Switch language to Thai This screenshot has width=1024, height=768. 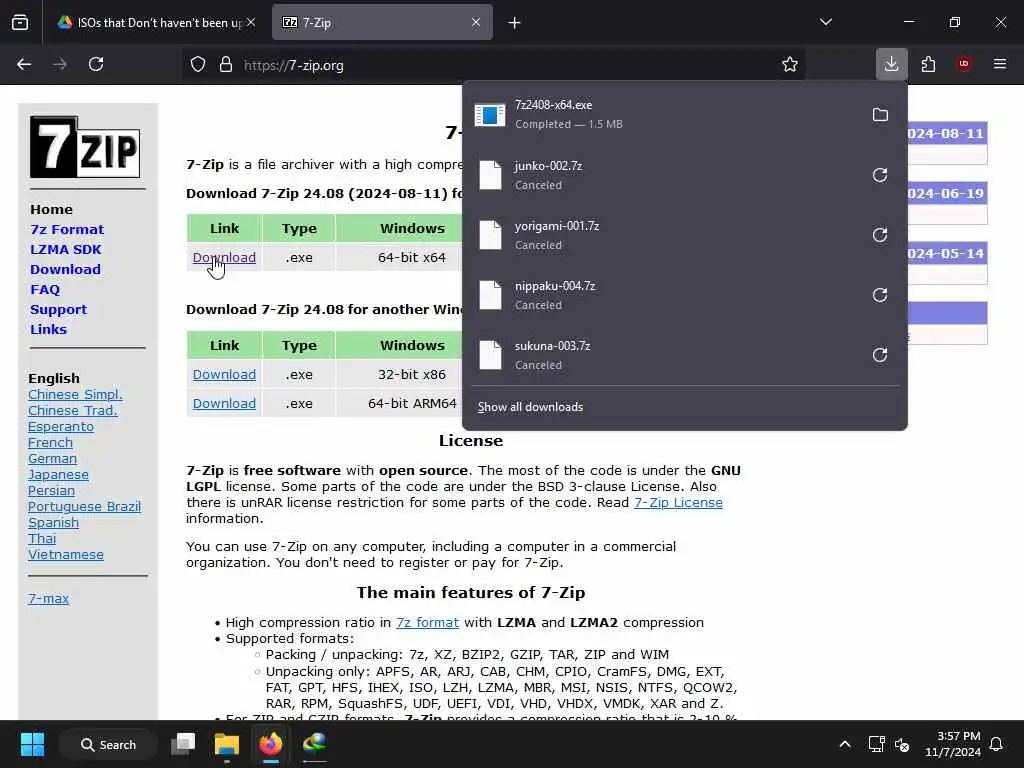pos(42,539)
